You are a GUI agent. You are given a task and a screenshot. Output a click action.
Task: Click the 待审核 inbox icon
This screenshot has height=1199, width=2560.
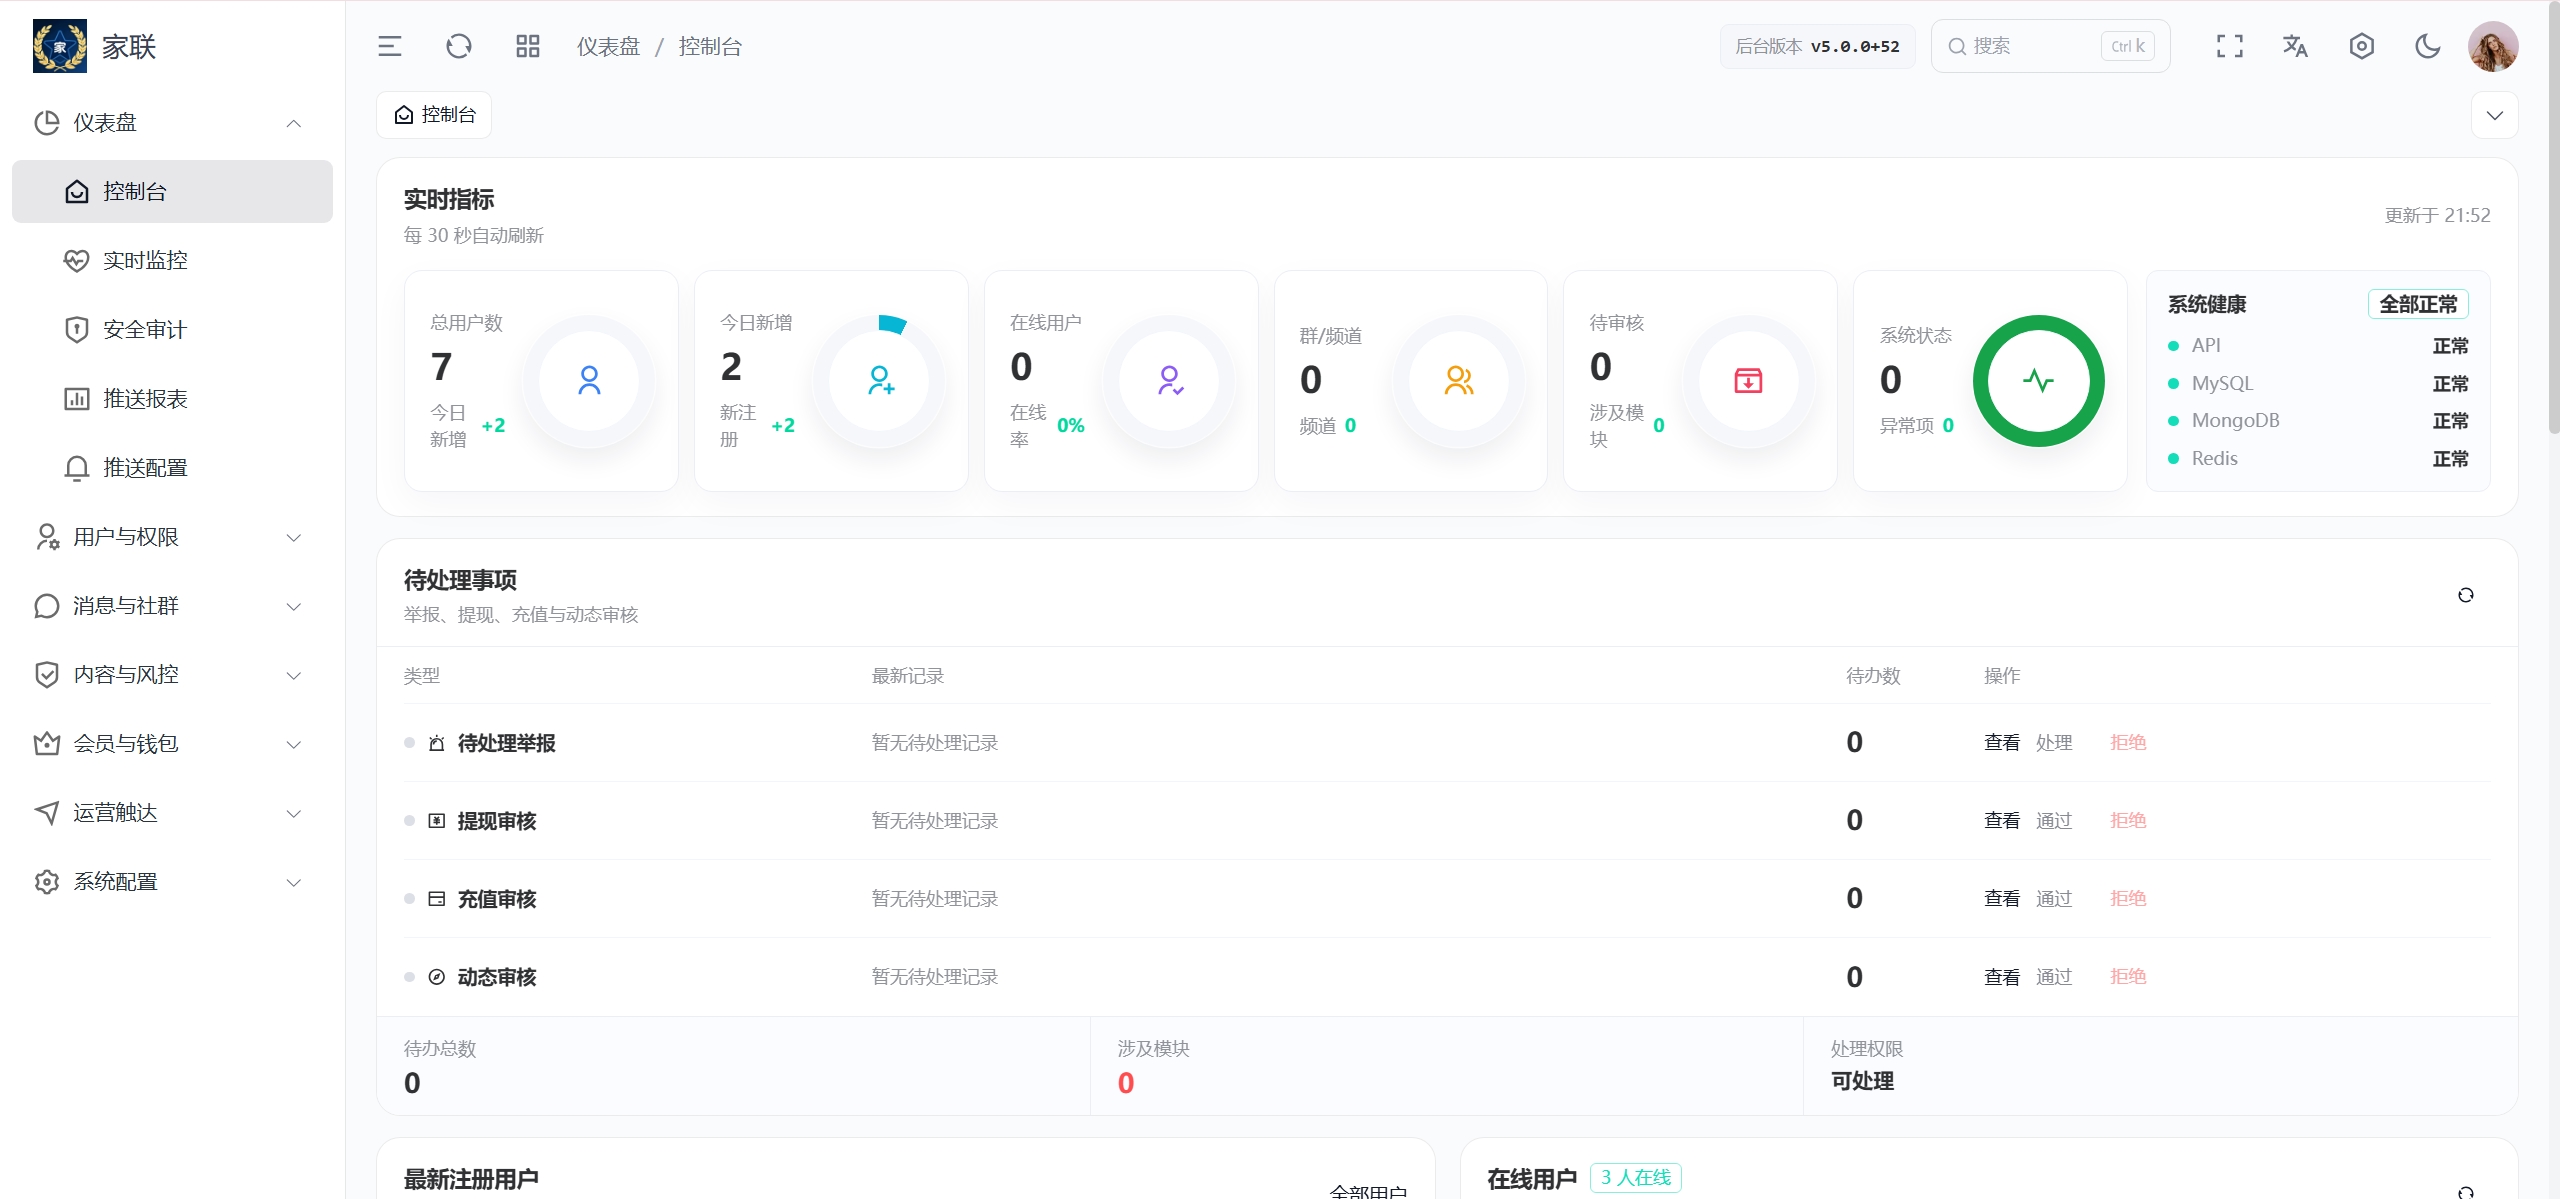point(1748,381)
